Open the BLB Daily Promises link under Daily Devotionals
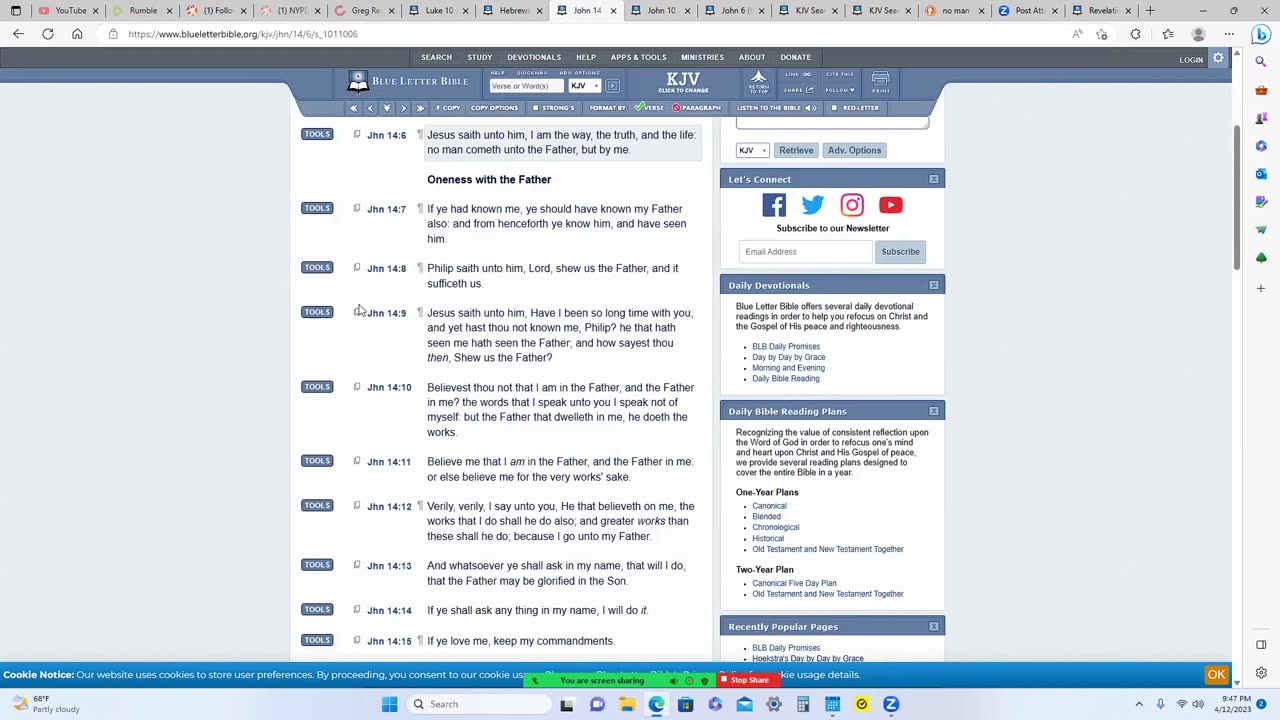This screenshot has width=1280, height=720. click(786, 347)
